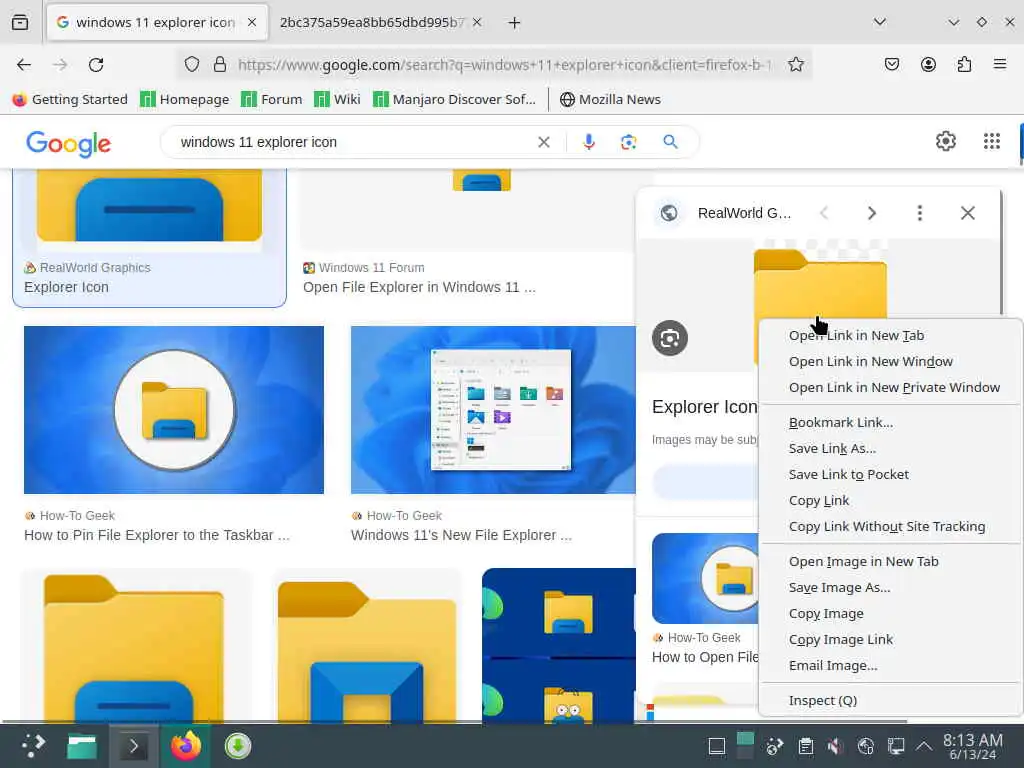Submit search with the magnifier icon
This screenshot has width=1024, height=768.
coord(670,142)
